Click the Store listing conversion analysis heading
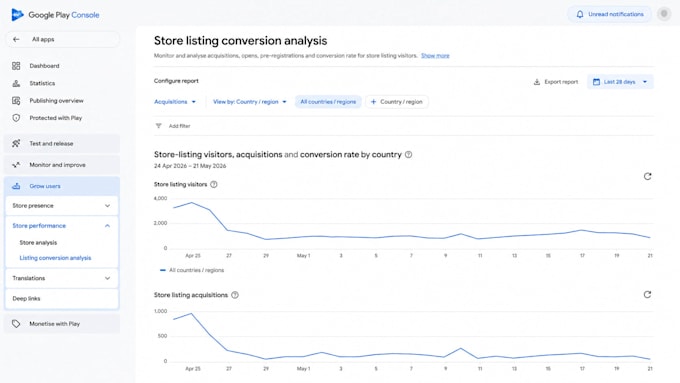This screenshot has height=383, width=680. coord(241,41)
